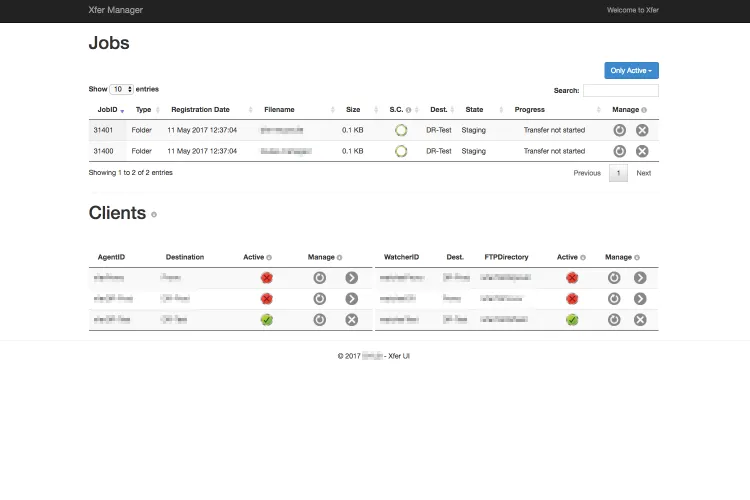
Task: Click the AgentID column header
Action: [x=111, y=257]
